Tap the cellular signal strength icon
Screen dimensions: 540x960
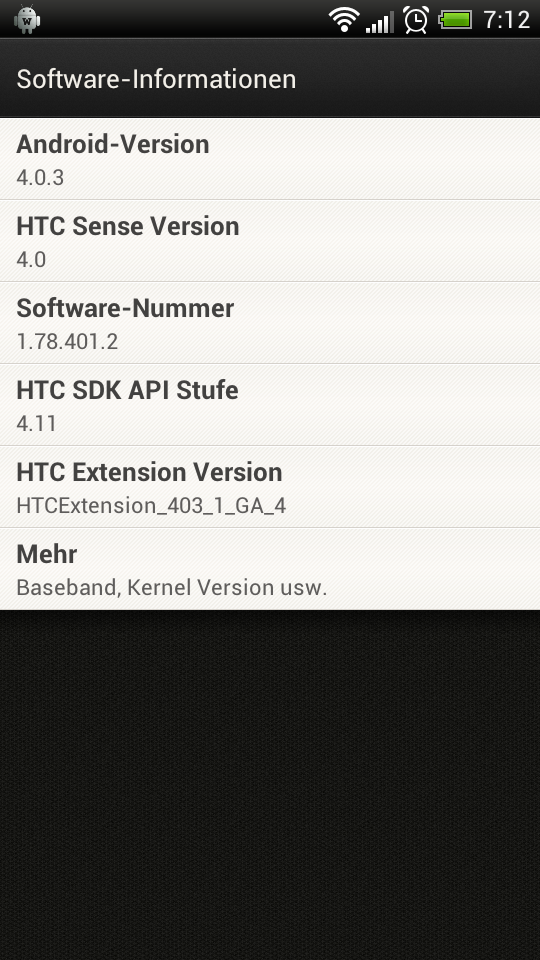point(380,22)
